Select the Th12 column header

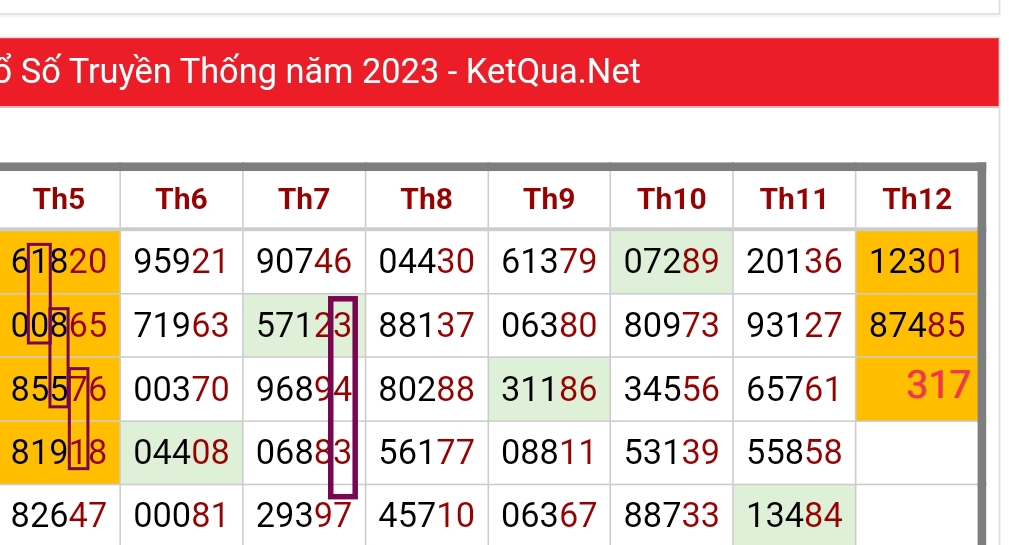[x=917, y=199]
